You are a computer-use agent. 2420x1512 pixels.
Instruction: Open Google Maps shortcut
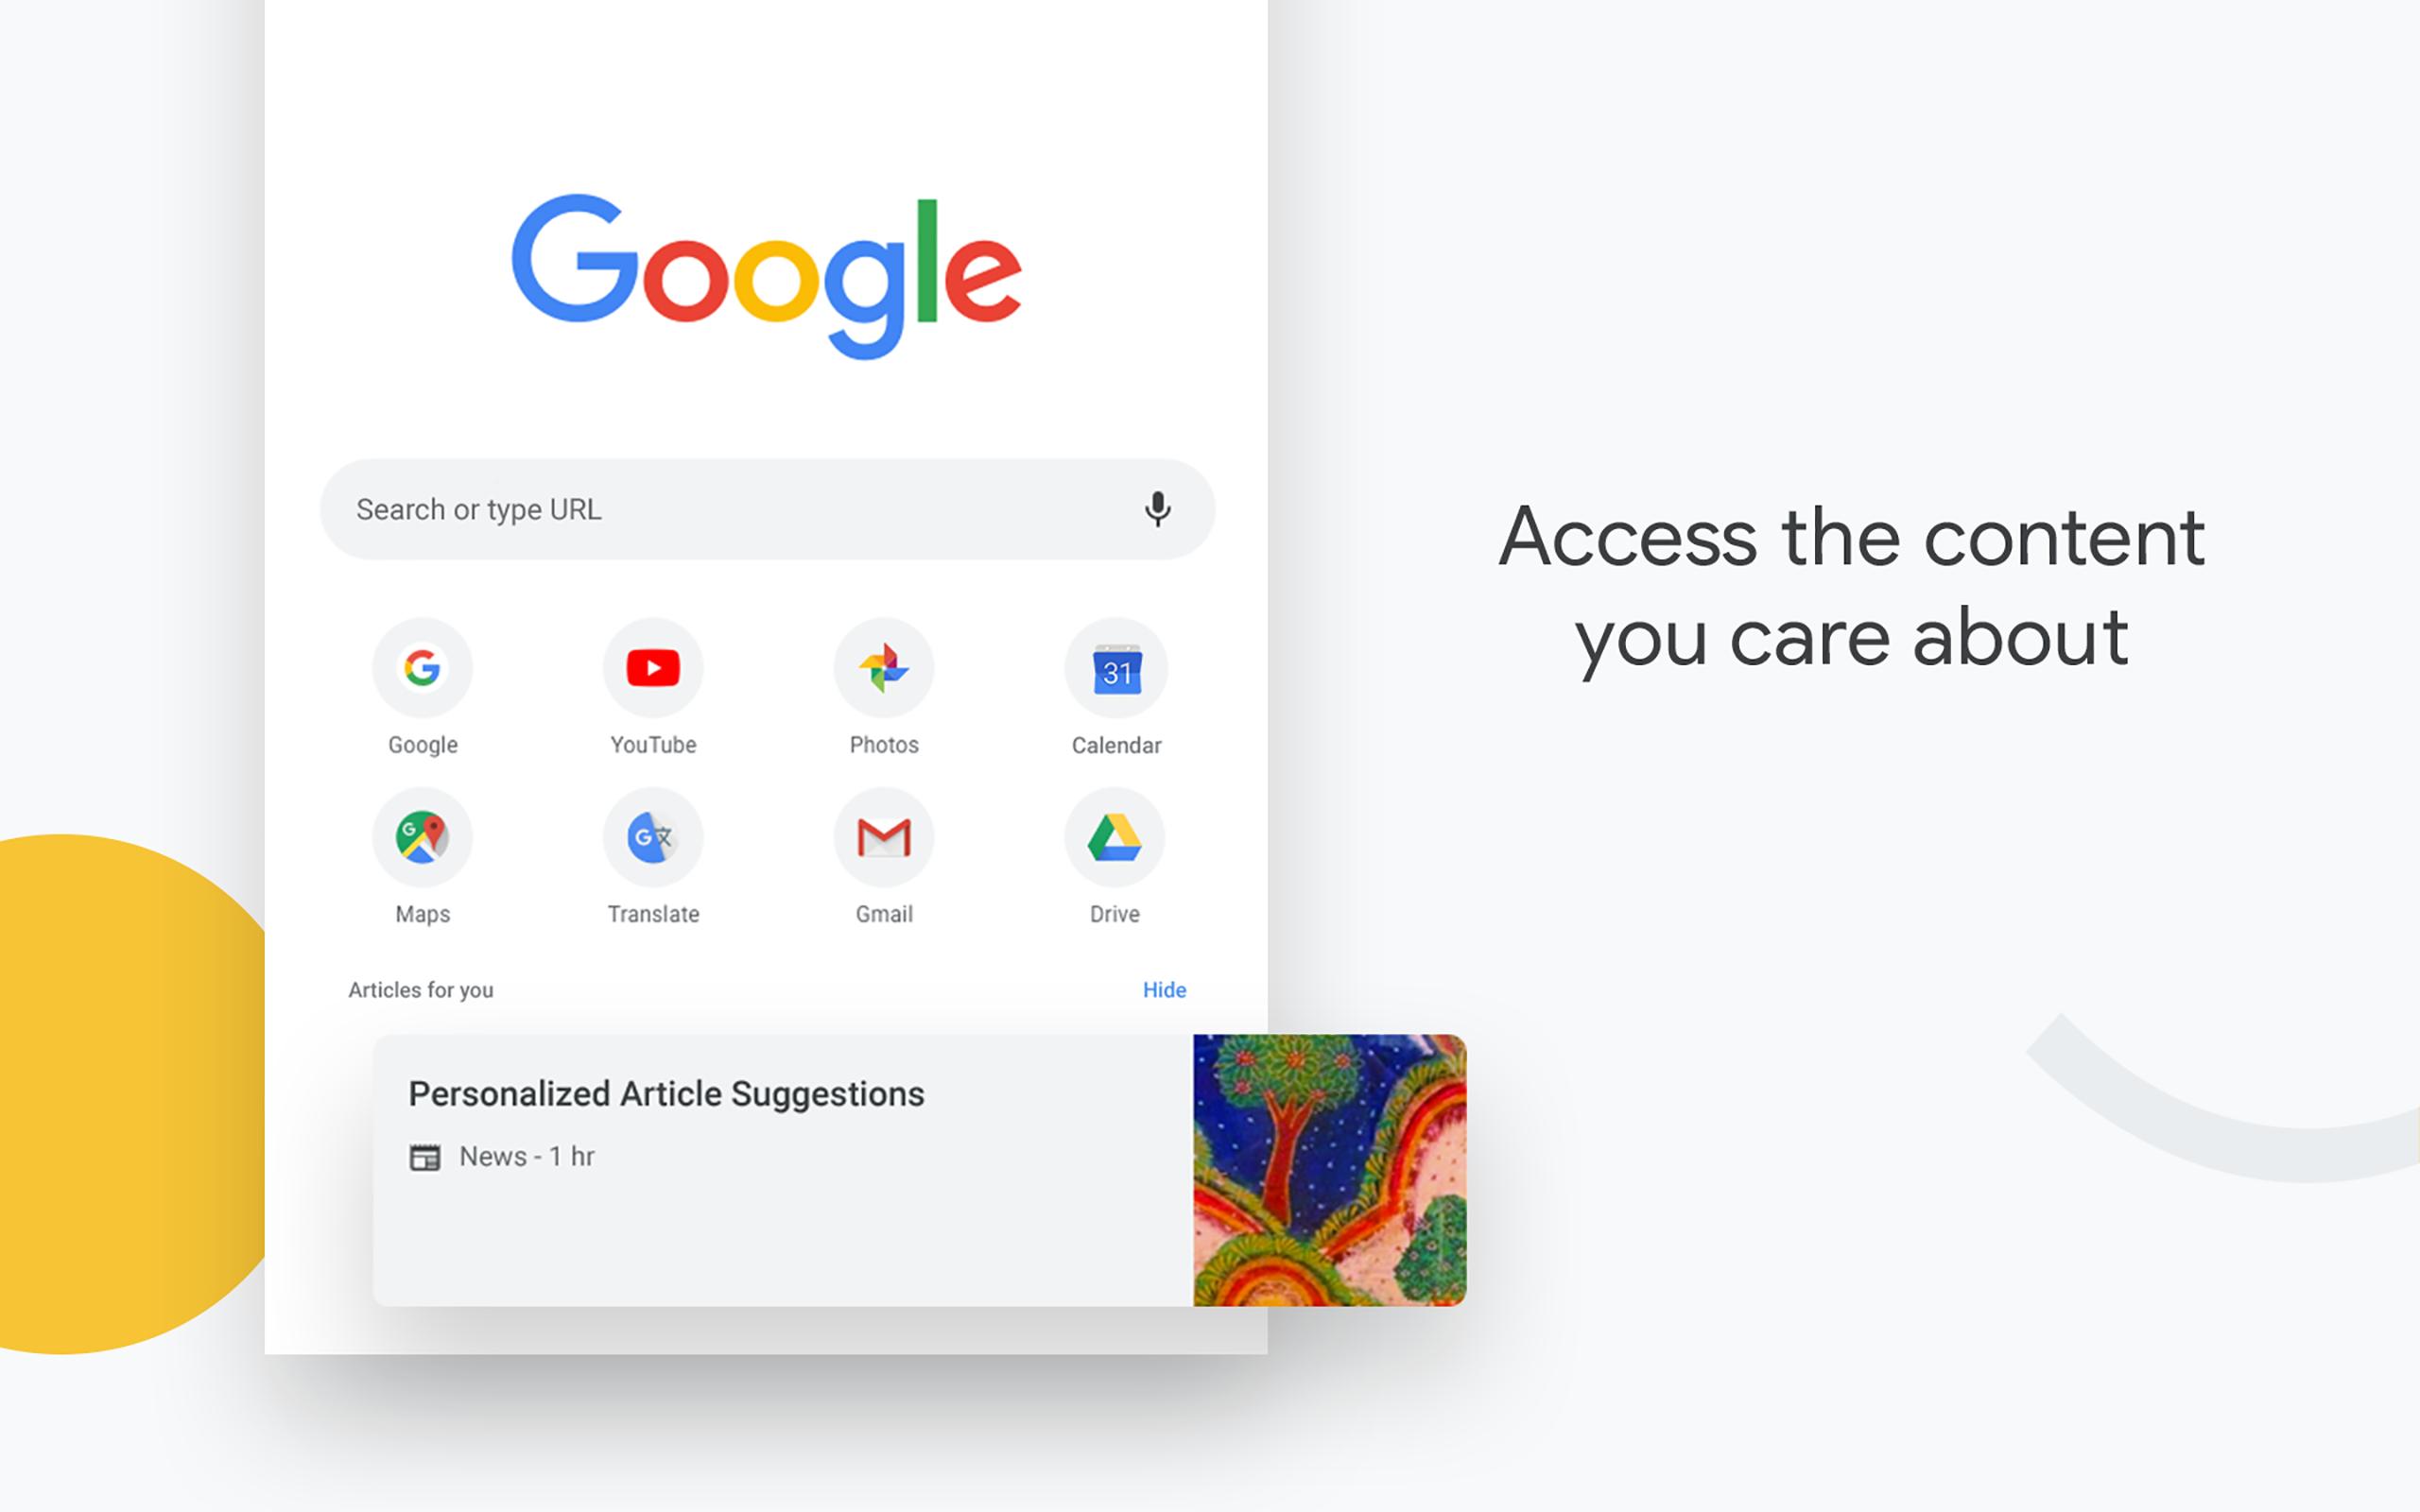[x=423, y=836]
